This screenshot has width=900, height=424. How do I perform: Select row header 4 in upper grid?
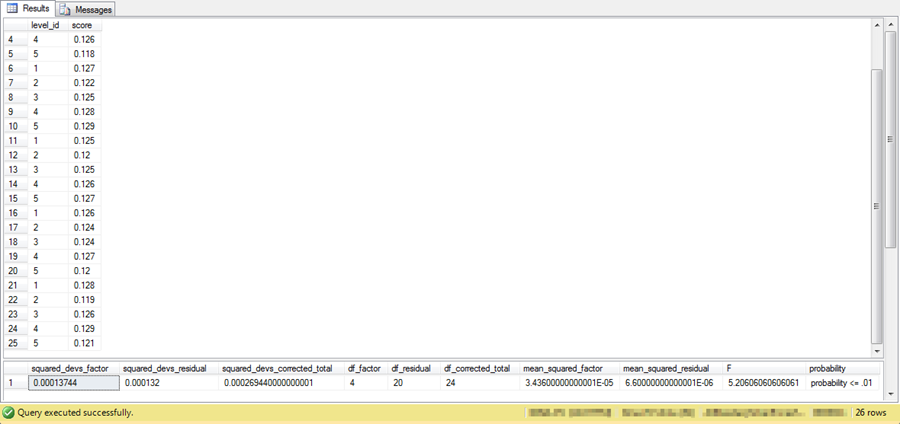[16, 40]
